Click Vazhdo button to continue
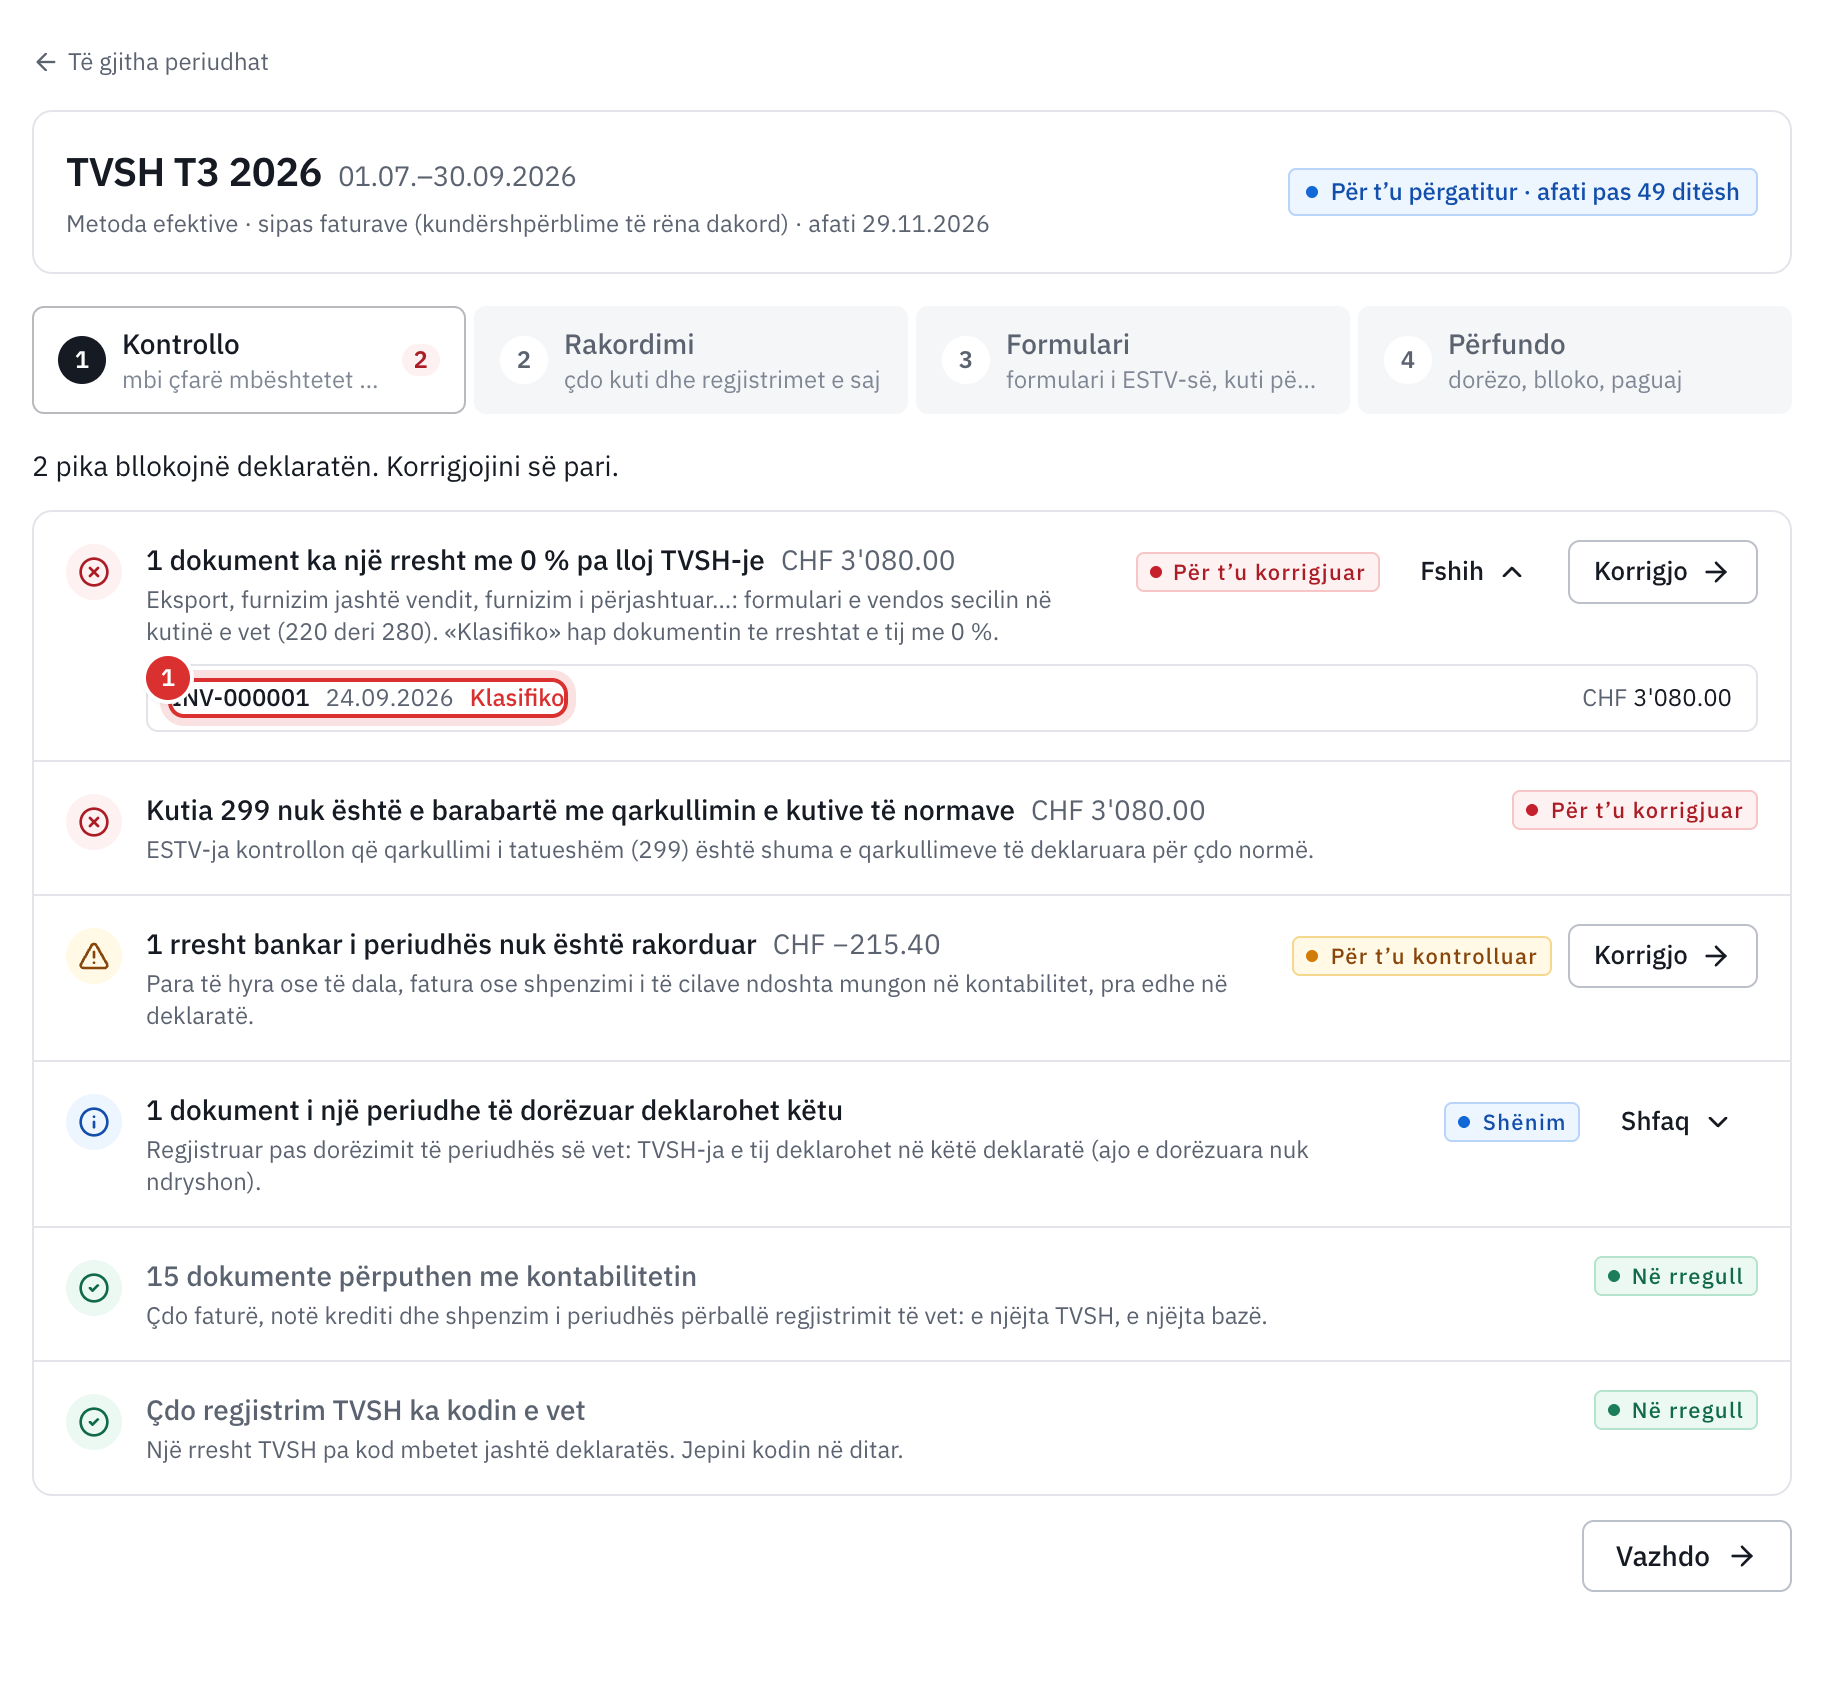The height and width of the screenshot is (1688, 1824). pos(1686,1556)
